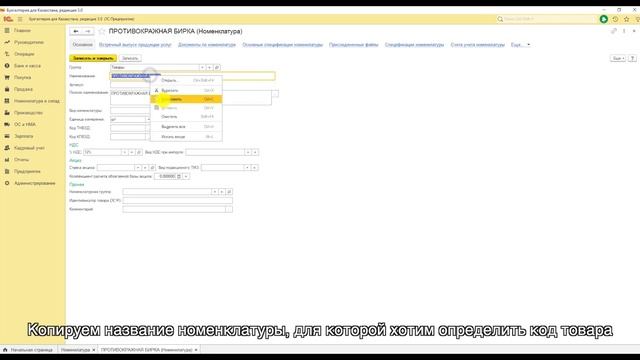
Task: Click the Покупки shopping cart icon
Action: (7, 78)
